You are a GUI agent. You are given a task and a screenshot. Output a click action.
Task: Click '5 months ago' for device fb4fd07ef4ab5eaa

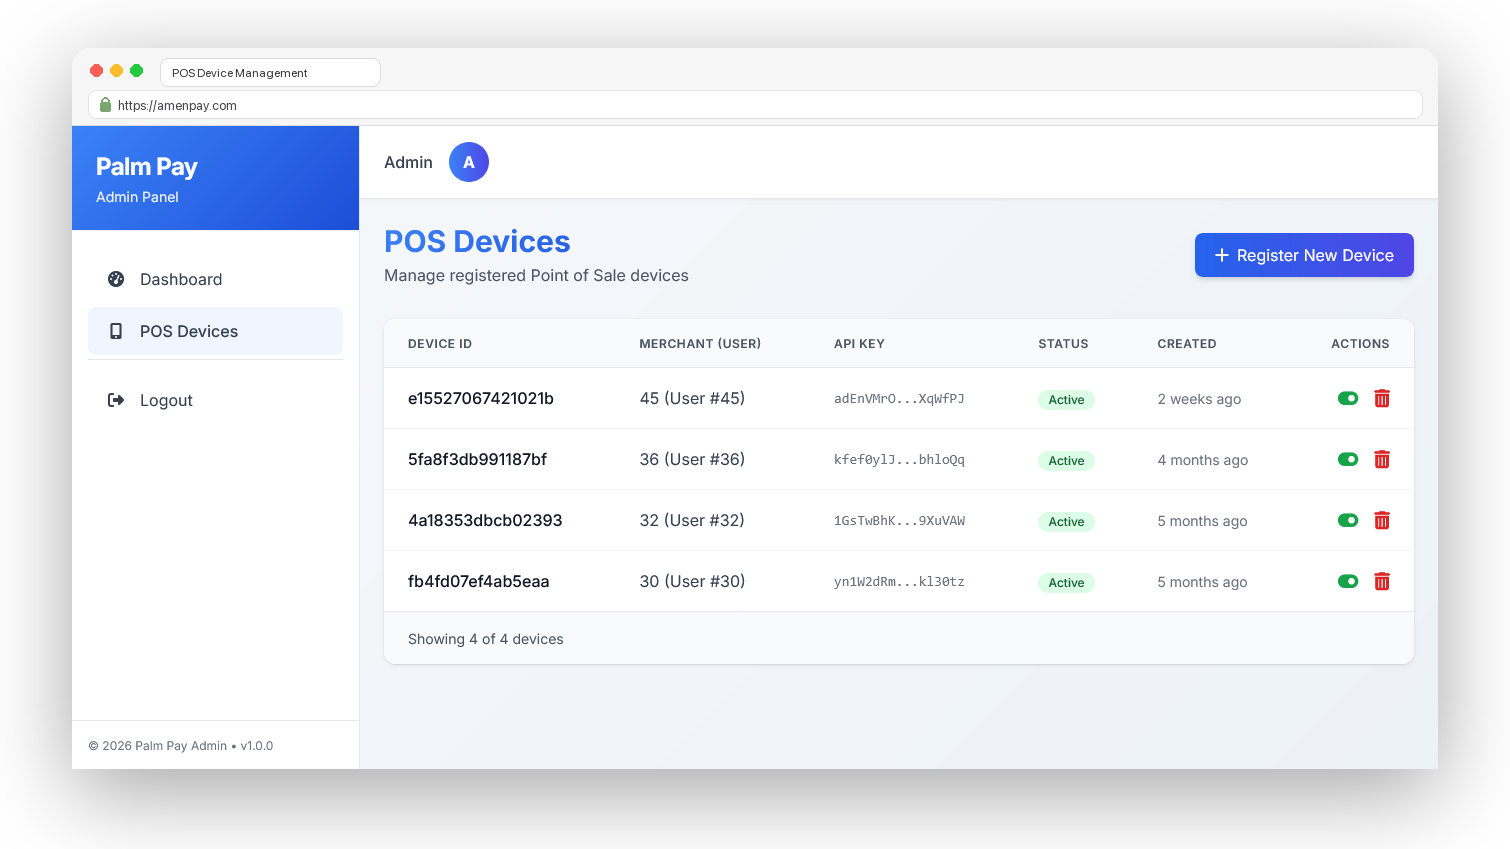(x=1202, y=582)
